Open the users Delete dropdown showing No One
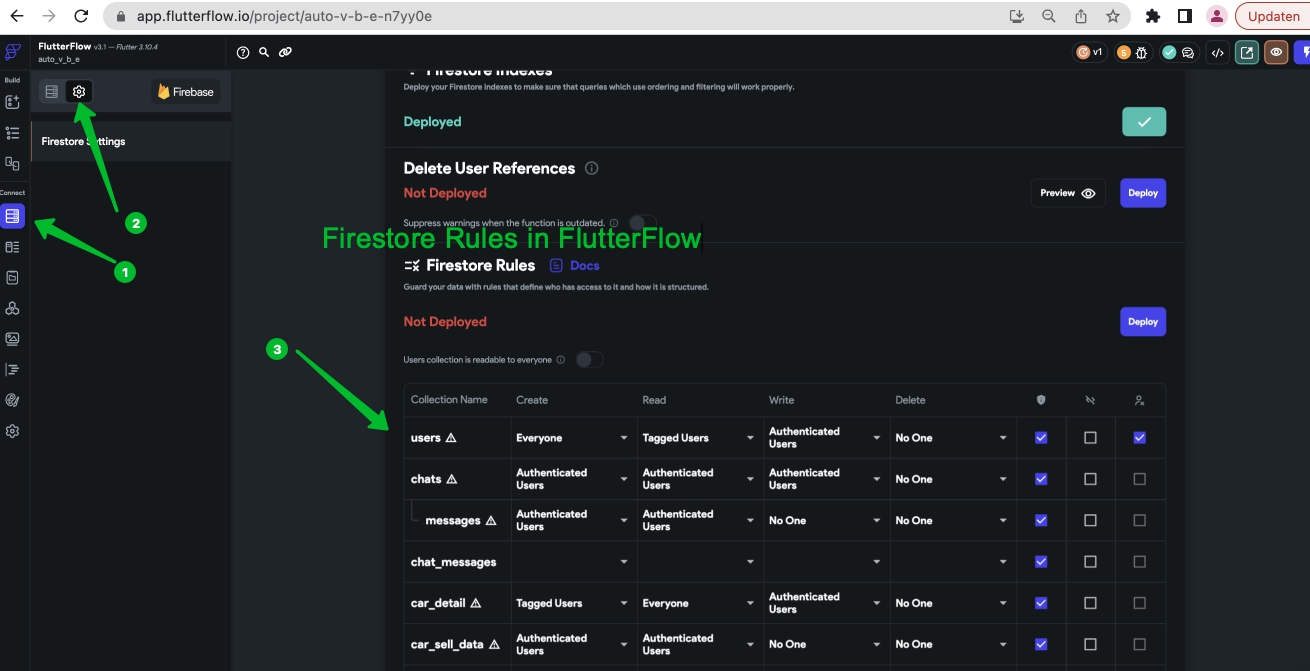 [952, 438]
